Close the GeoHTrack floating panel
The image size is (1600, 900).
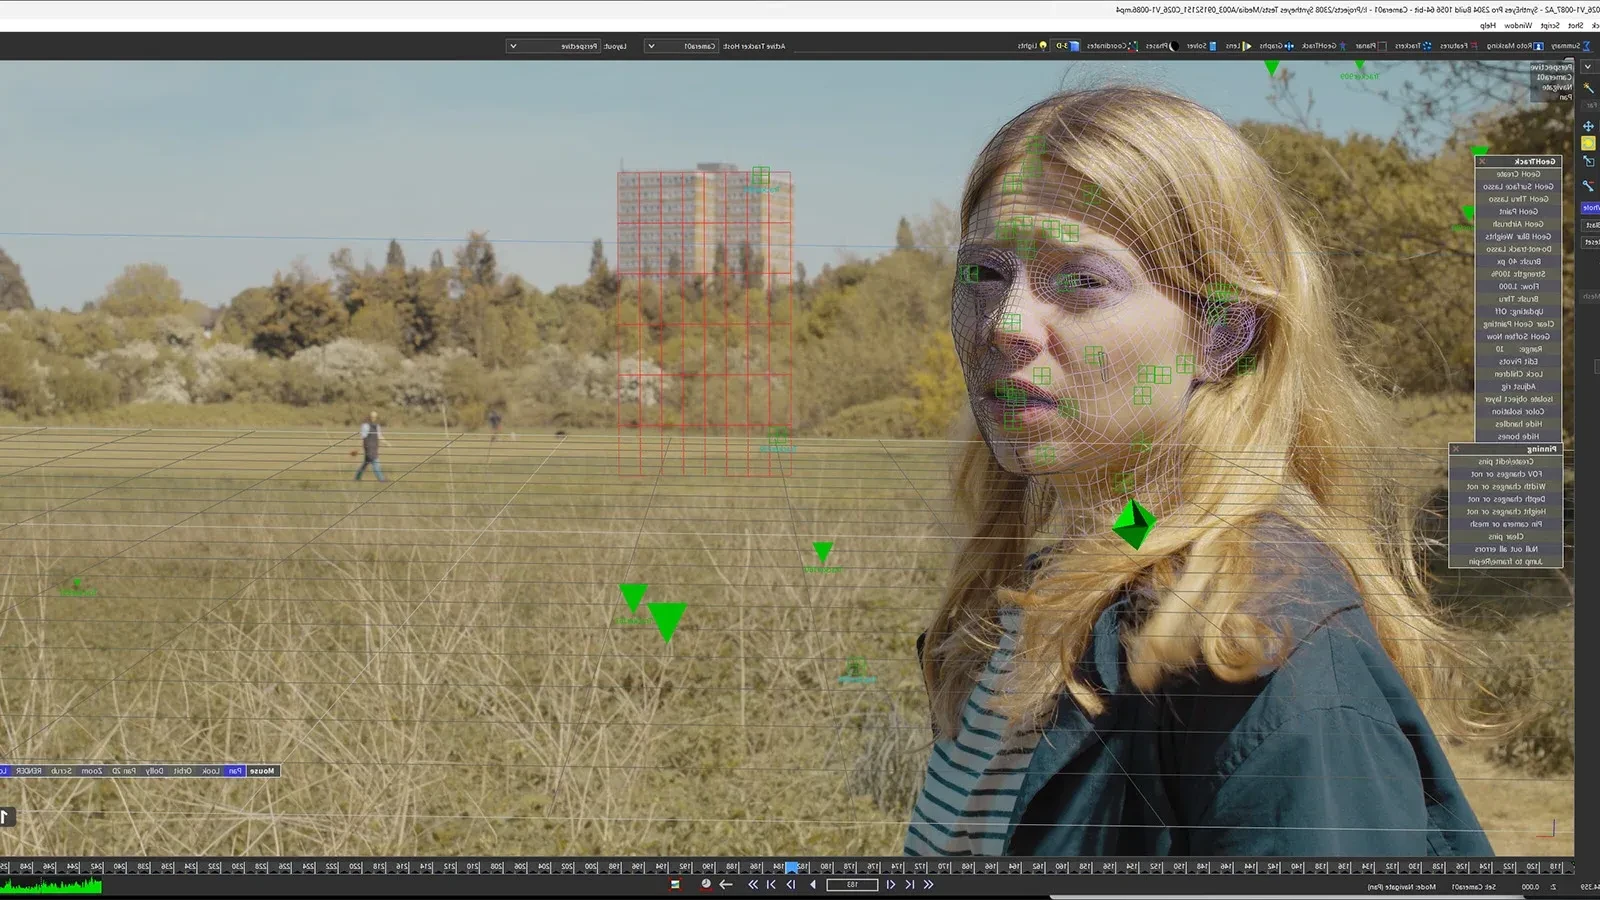1482,161
